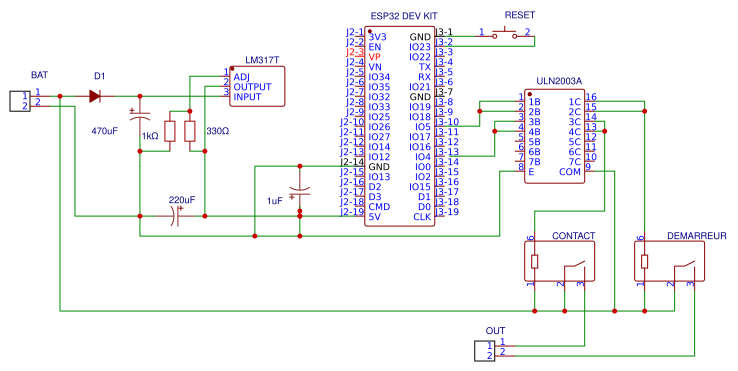
Task: Click the ULN2003A chip body
Action: (555, 136)
